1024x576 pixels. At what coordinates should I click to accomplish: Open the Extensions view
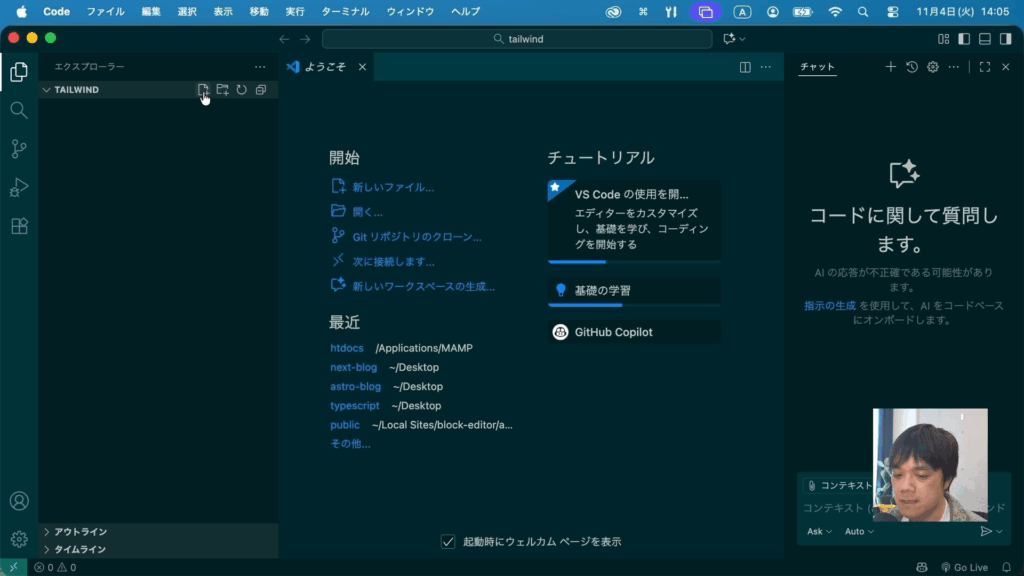19,226
